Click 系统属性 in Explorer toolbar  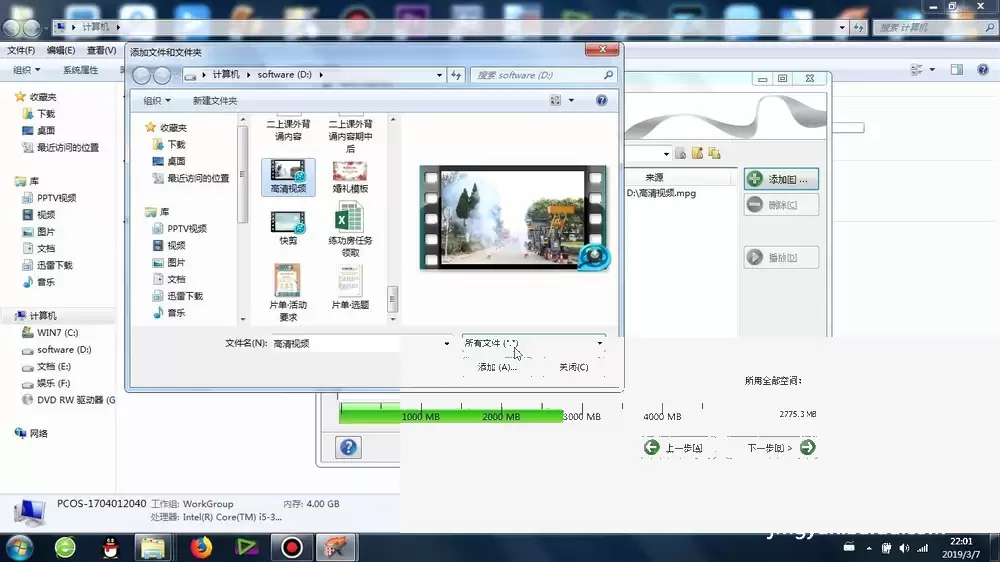80,70
